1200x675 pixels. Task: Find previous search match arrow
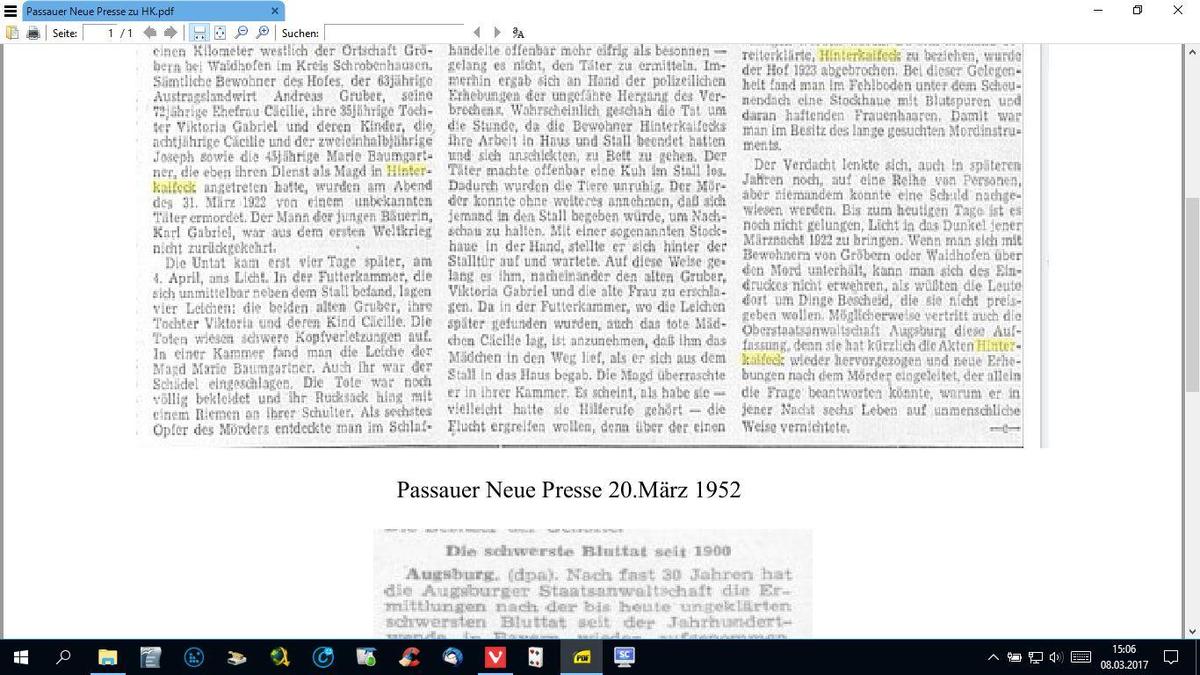pos(477,33)
